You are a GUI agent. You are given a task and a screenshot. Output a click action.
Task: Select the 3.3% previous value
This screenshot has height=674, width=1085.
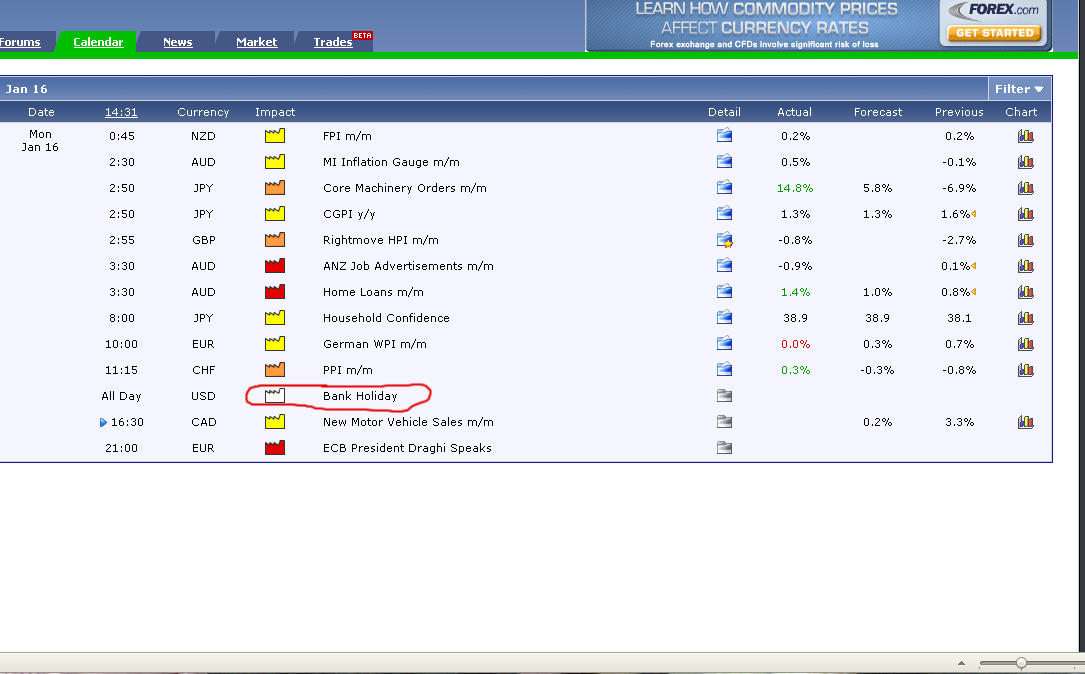[959, 422]
